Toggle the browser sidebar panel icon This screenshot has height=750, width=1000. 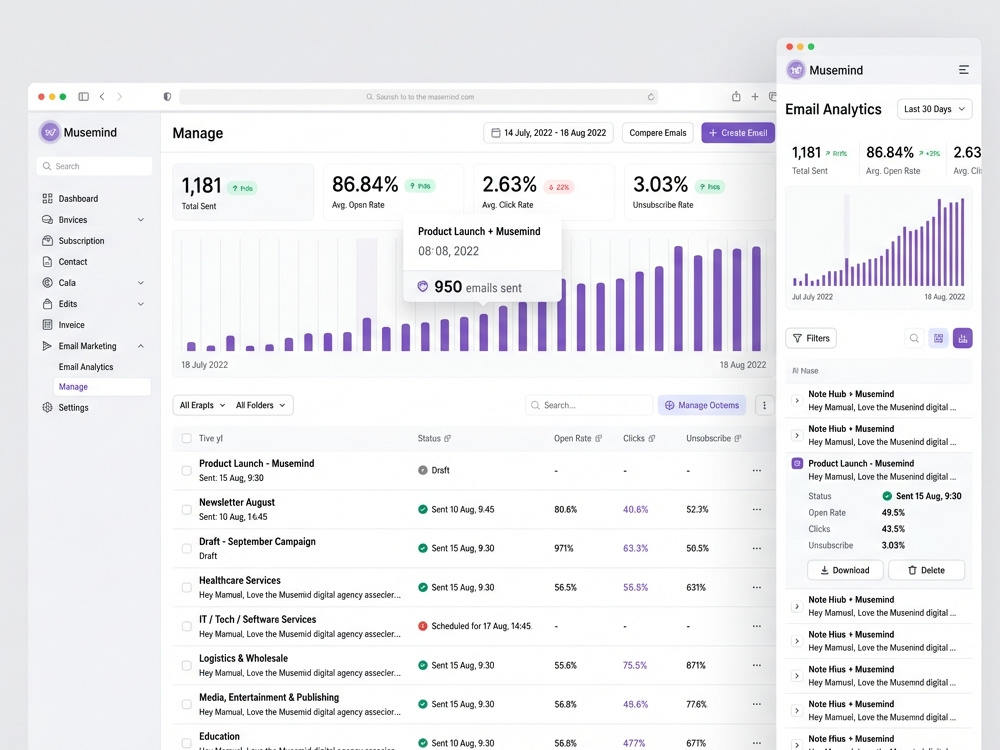84,96
